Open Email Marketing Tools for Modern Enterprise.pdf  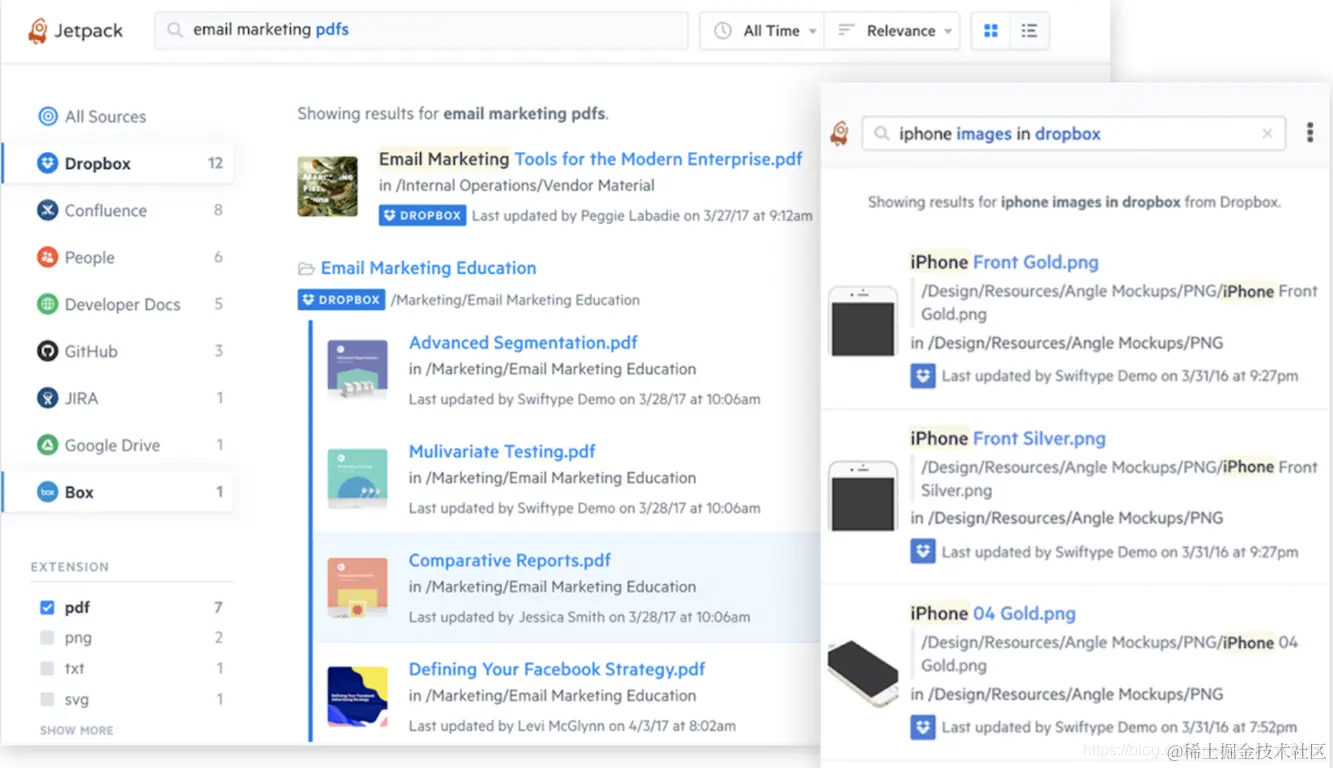[x=590, y=159]
